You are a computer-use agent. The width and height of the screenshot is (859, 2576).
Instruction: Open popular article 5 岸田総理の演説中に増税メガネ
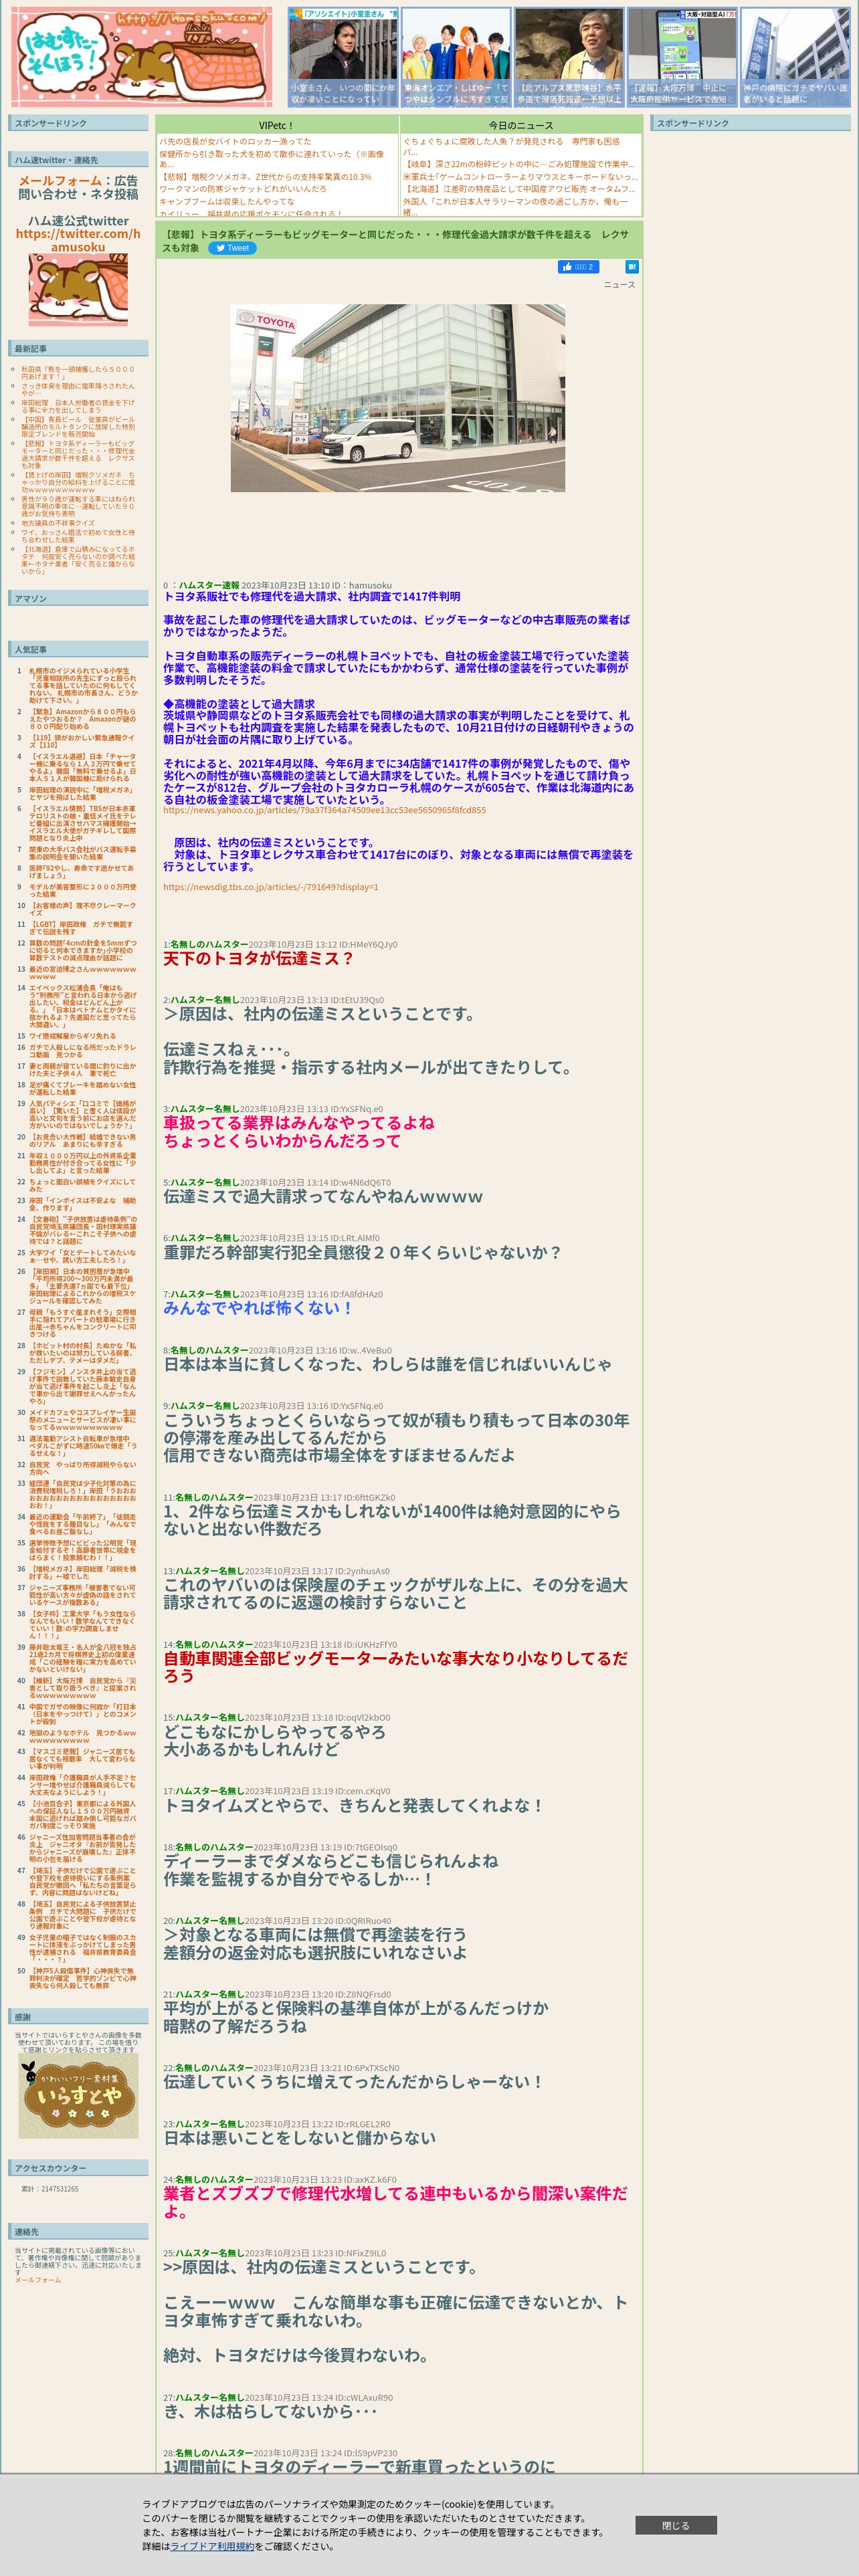83,794
